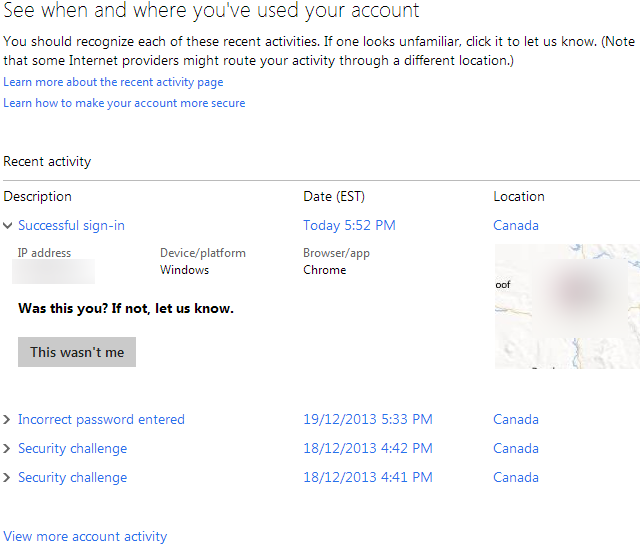This screenshot has height=560, width=640.
Task: Click the Successful sign-in link
Action: coord(71,226)
